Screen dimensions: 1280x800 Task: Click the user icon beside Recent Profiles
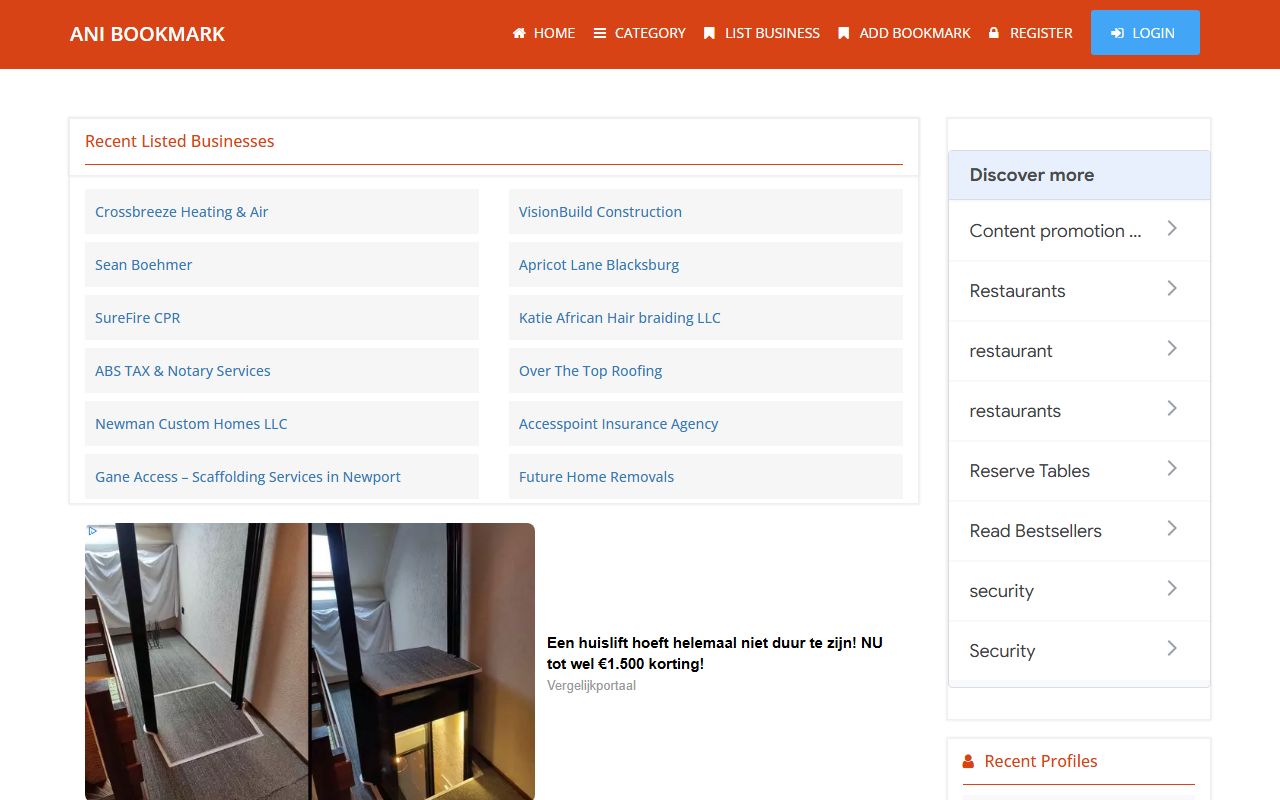tap(968, 762)
